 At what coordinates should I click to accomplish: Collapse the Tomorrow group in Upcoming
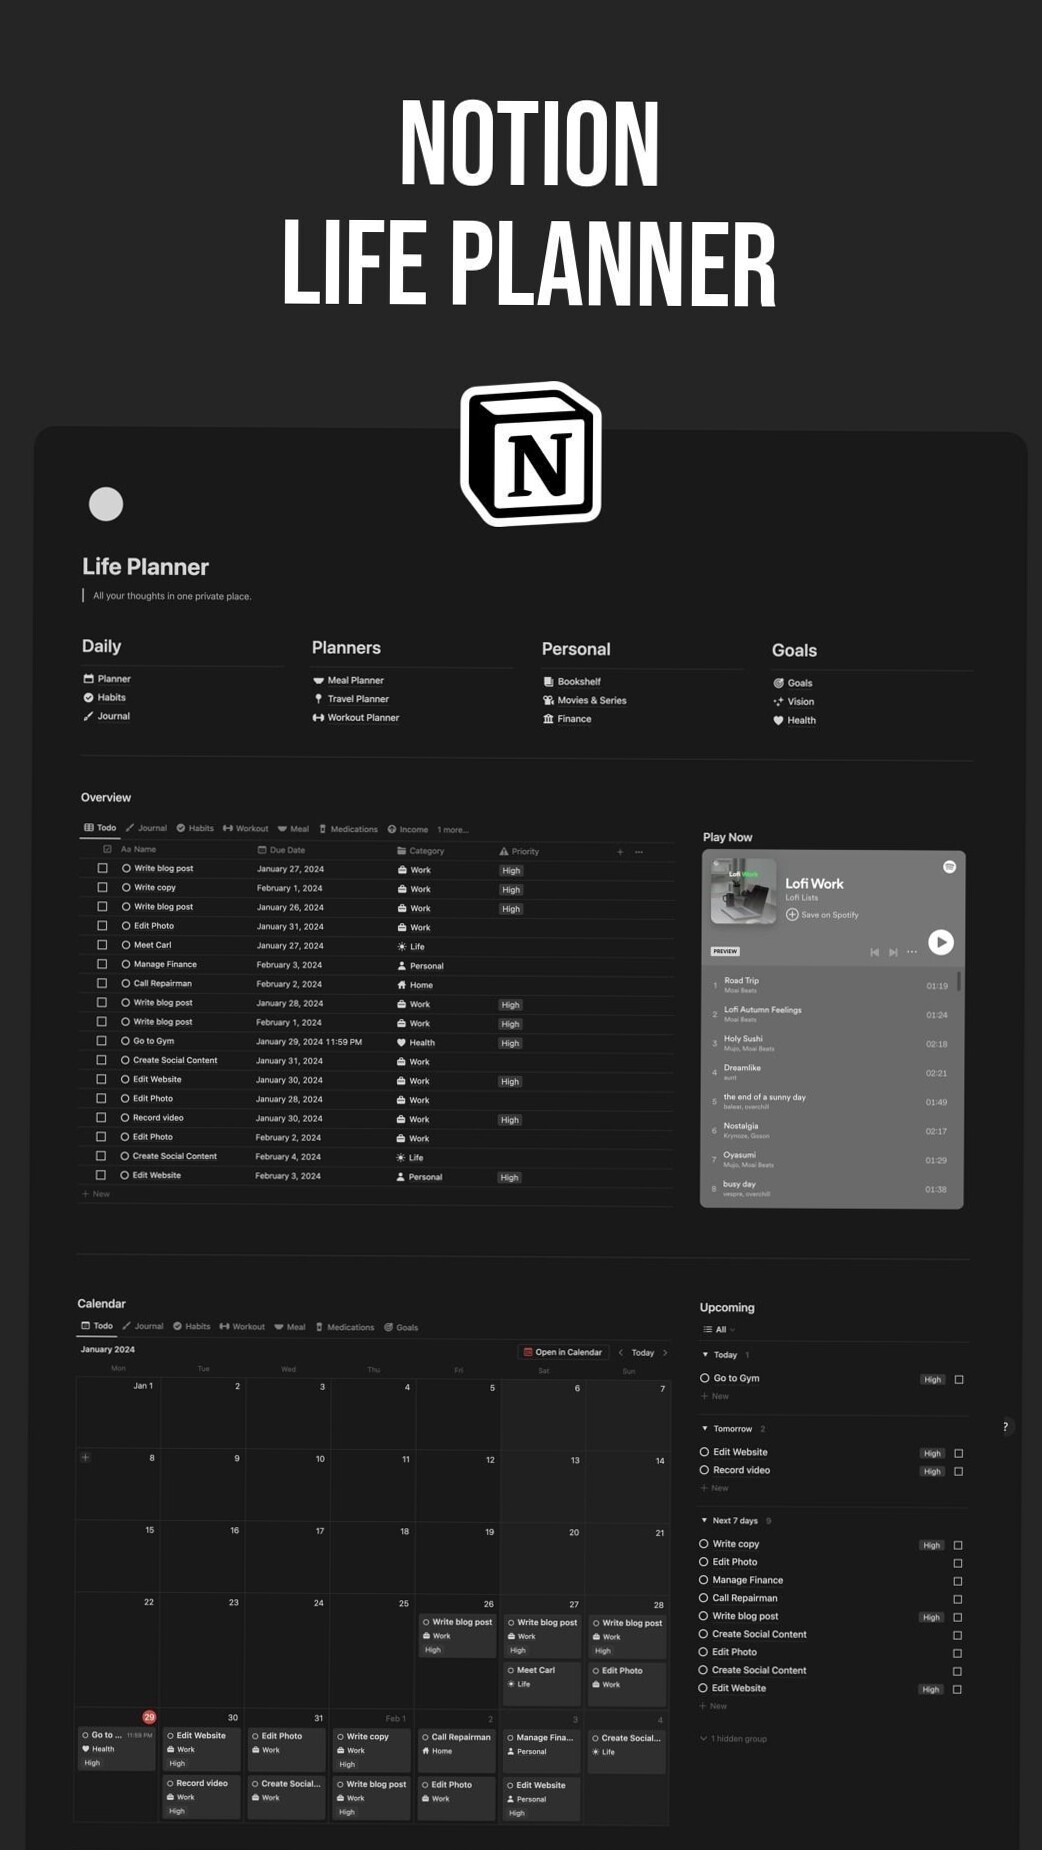[x=705, y=1428]
